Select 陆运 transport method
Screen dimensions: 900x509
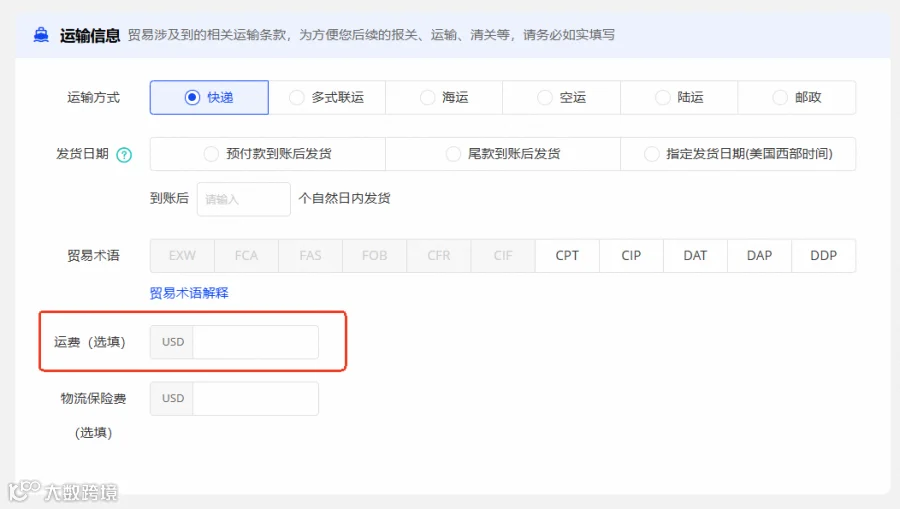(679, 98)
